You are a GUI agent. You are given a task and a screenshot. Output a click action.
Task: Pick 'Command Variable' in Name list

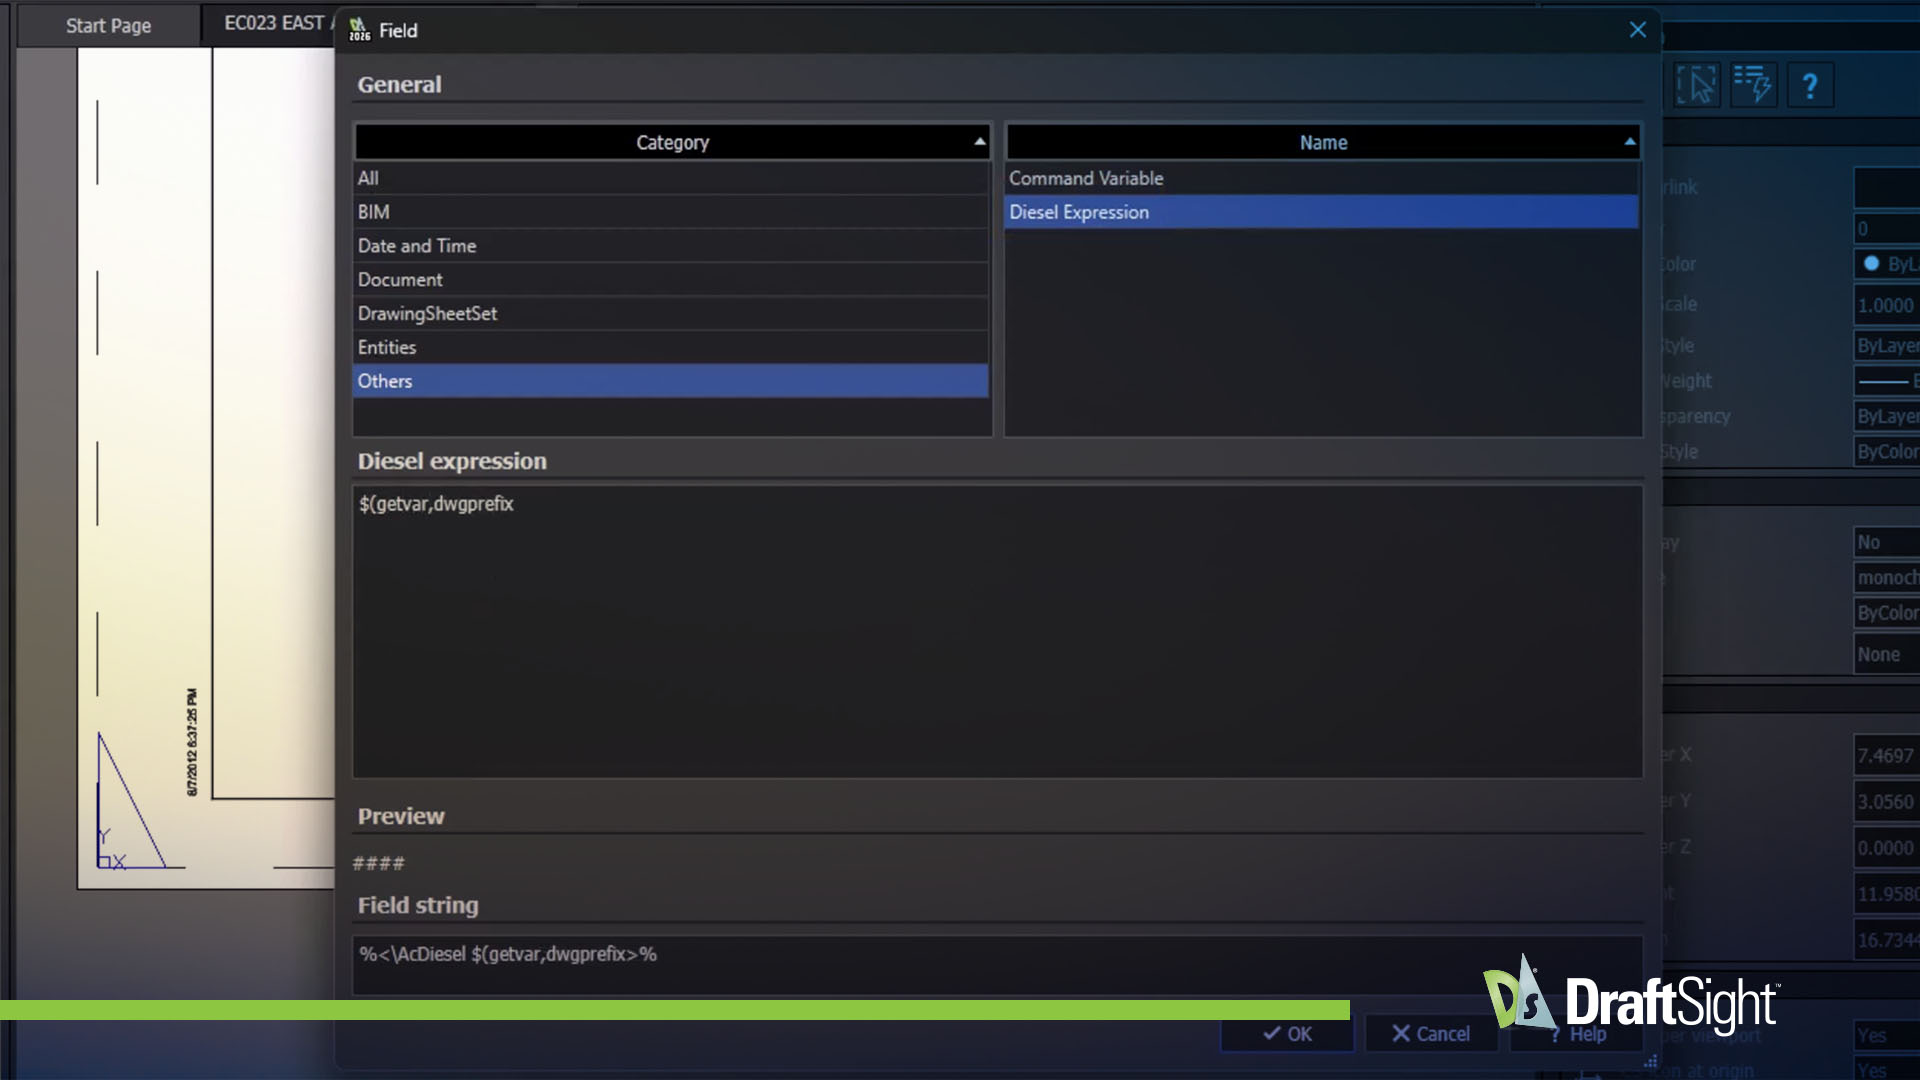pos(1321,178)
